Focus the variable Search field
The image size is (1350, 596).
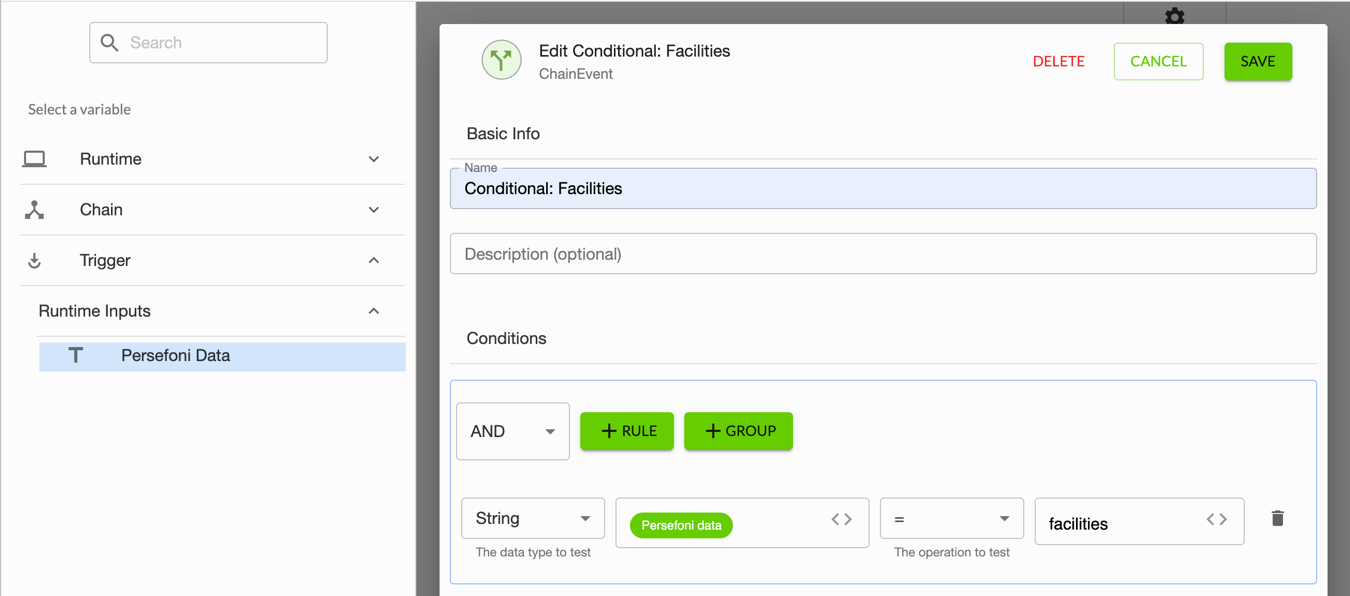(208, 43)
